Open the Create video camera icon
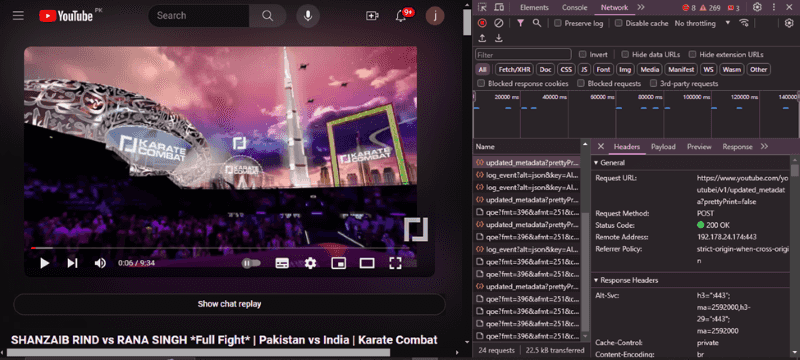The height and width of the screenshot is (360, 800). (x=372, y=16)
